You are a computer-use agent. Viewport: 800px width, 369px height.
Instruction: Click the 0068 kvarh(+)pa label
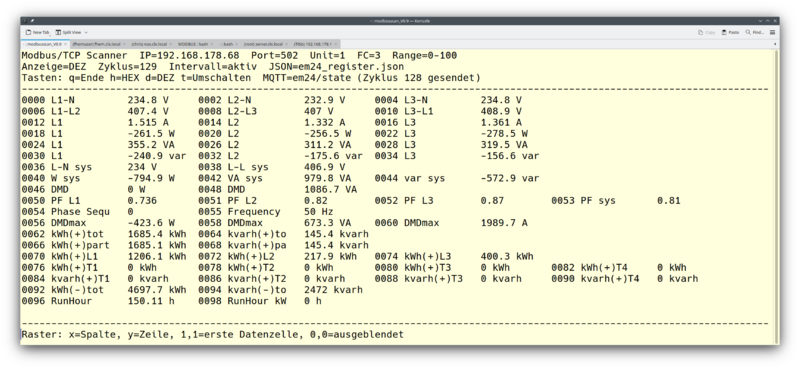tap(242, 246)
